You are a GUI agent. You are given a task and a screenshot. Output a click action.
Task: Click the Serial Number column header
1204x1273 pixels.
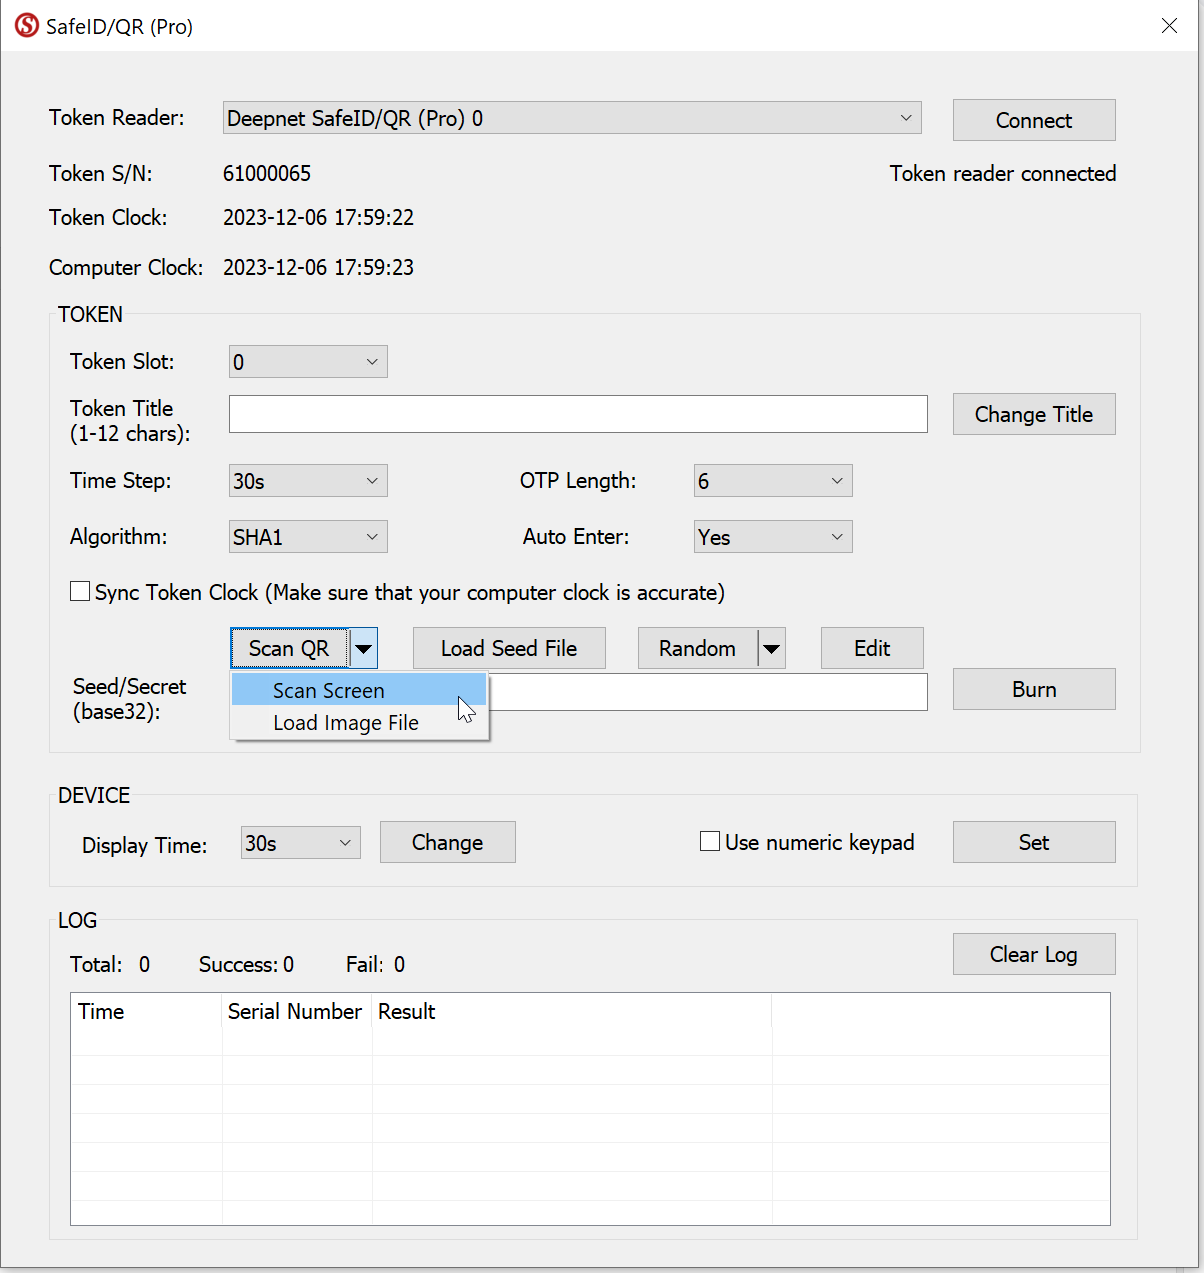point(295,1011)
